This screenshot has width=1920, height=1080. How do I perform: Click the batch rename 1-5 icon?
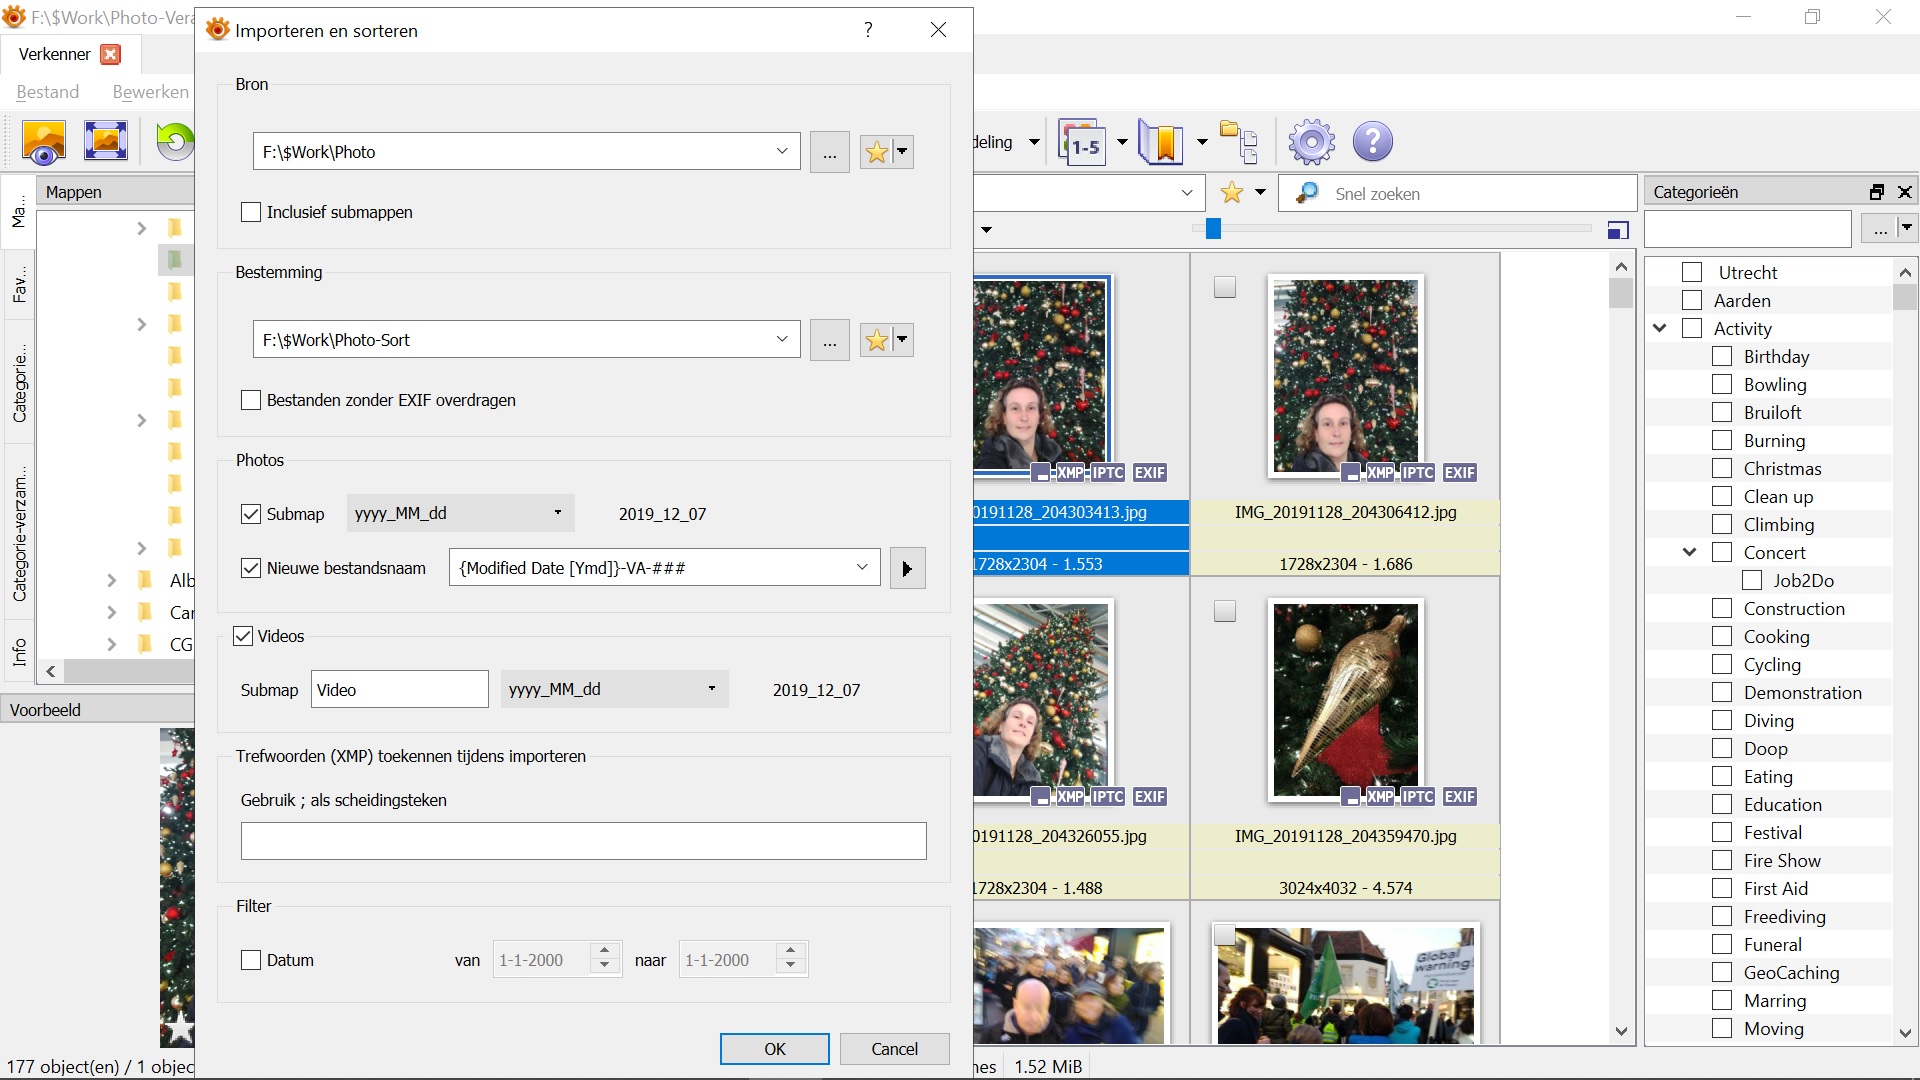point(1083,143)
